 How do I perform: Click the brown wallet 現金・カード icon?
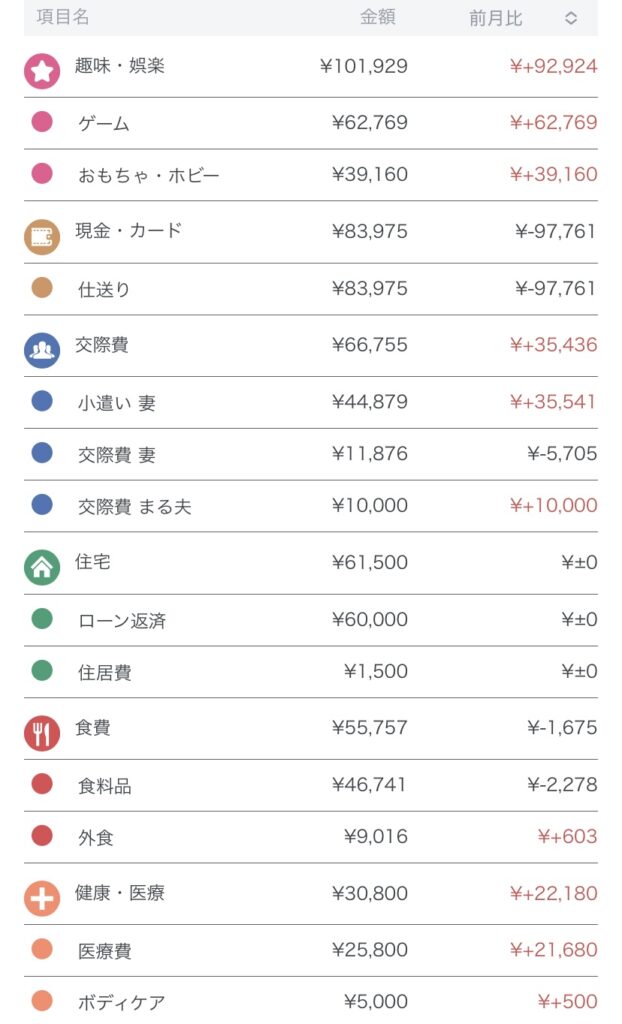pos(42,236)
